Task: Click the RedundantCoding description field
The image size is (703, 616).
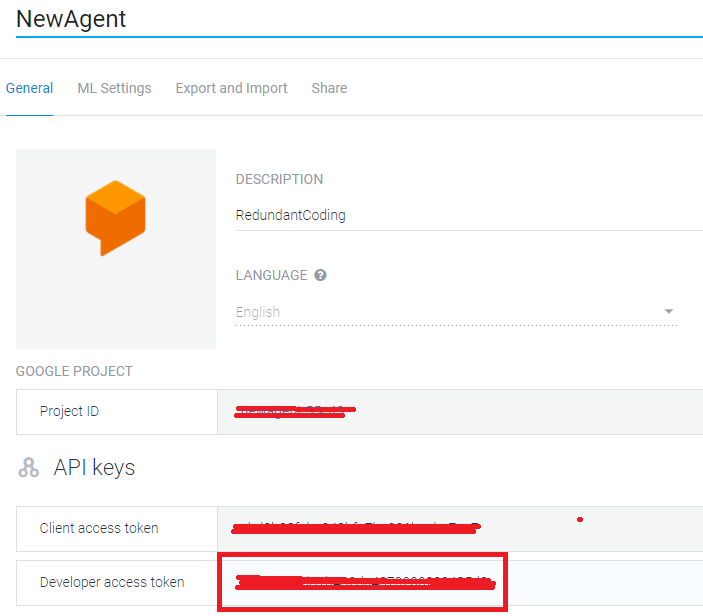Action: 469,216
